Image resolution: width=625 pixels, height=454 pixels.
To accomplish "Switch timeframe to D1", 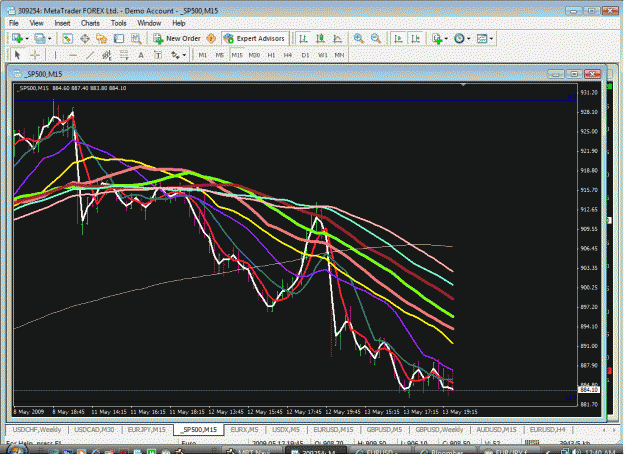I will click(305, 55).
